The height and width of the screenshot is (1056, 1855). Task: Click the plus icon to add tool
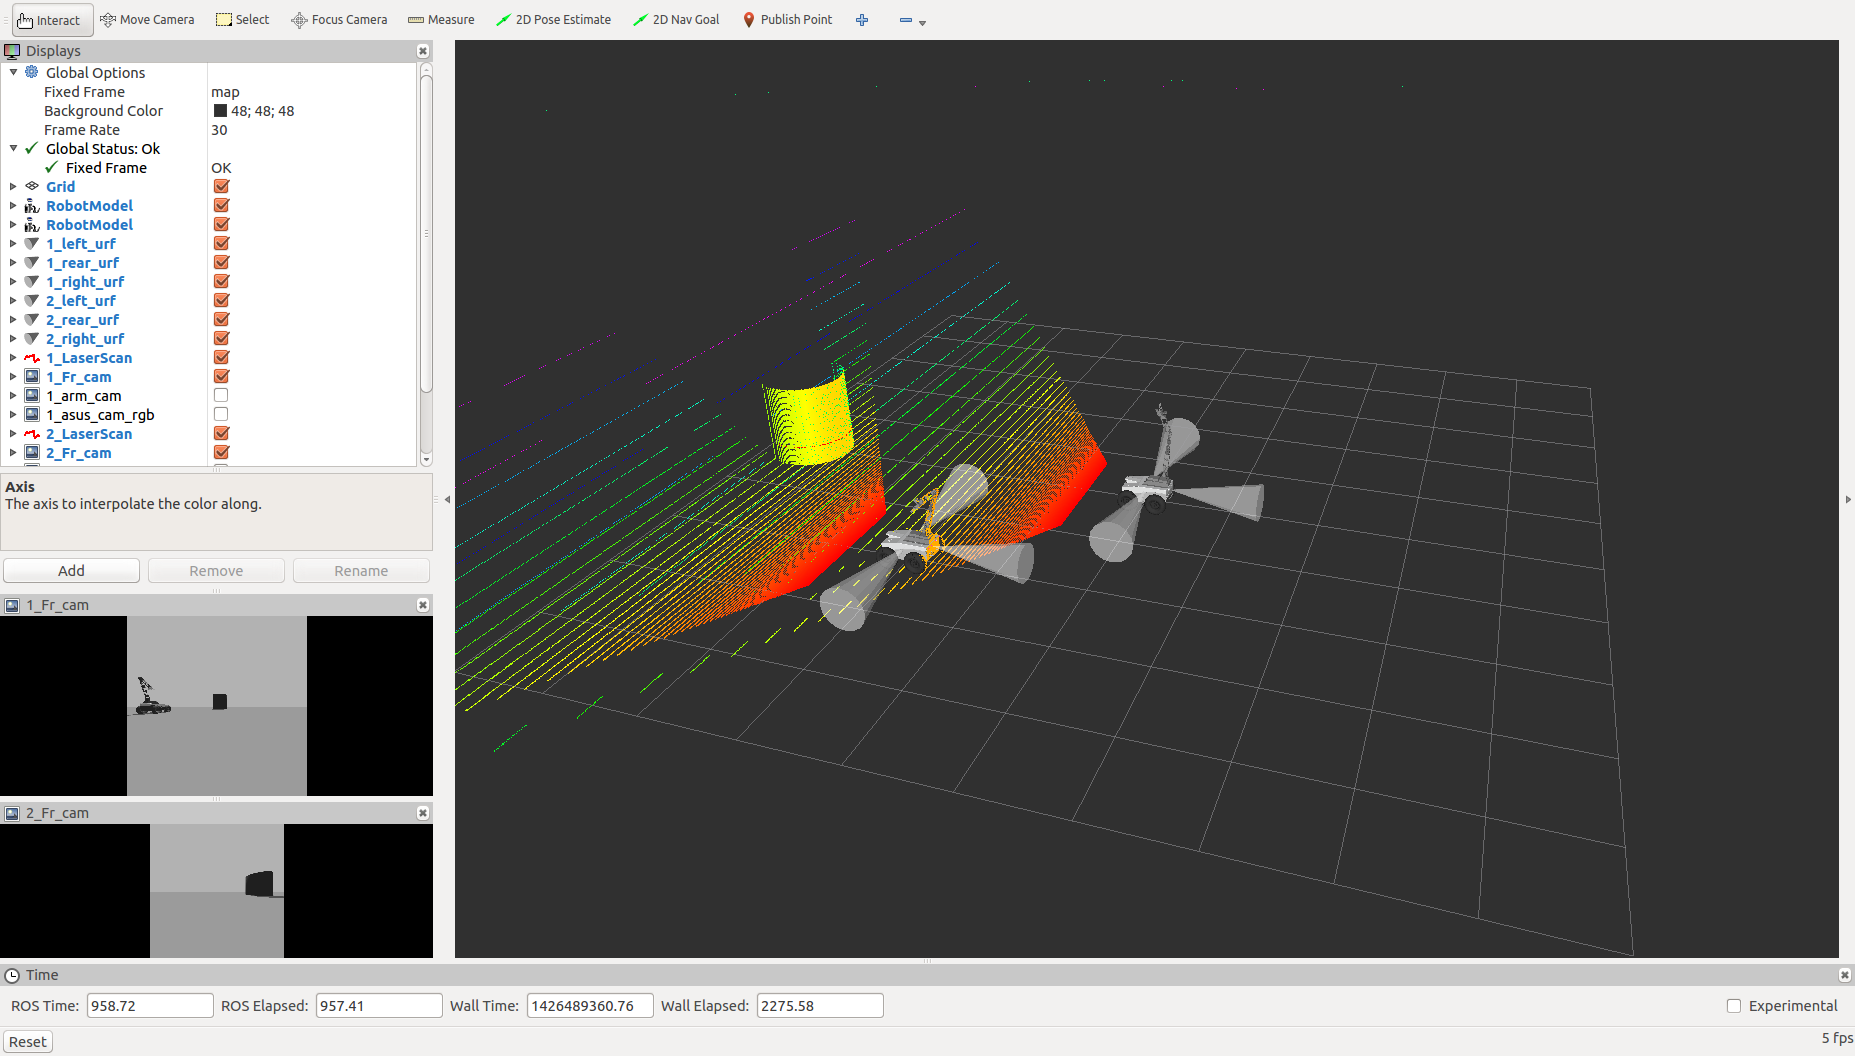click(x=862, y=19)
